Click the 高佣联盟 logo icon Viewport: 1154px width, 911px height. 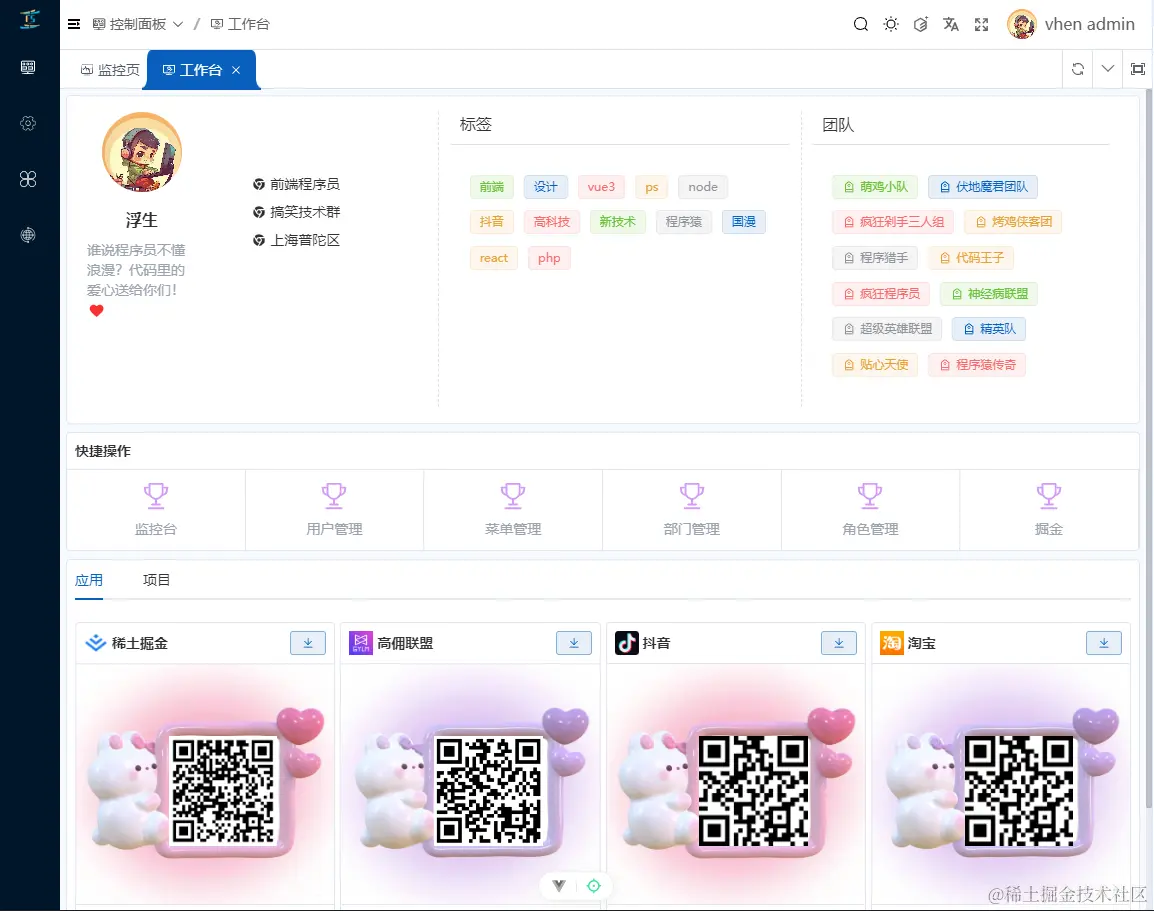pyautogui.click(x=361, y=643)
